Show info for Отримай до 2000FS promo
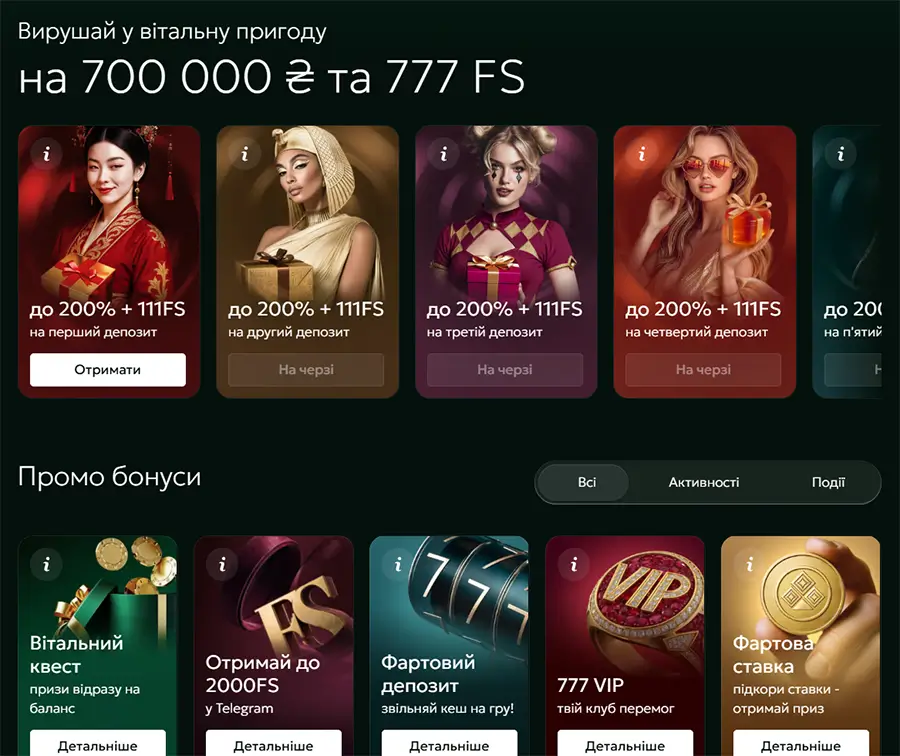The width and height of the screenshot is (900, 756). 223,565
